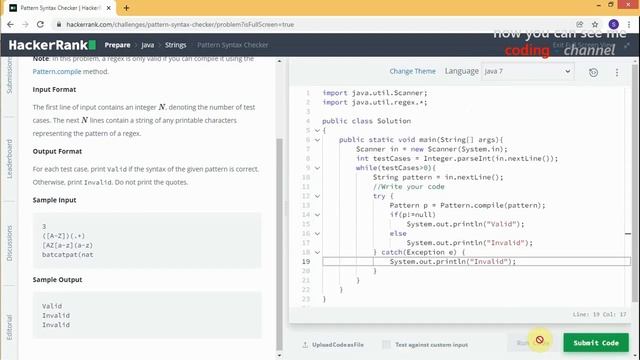Click the Run Code button
640x360 pixels.
coord(531,343)
